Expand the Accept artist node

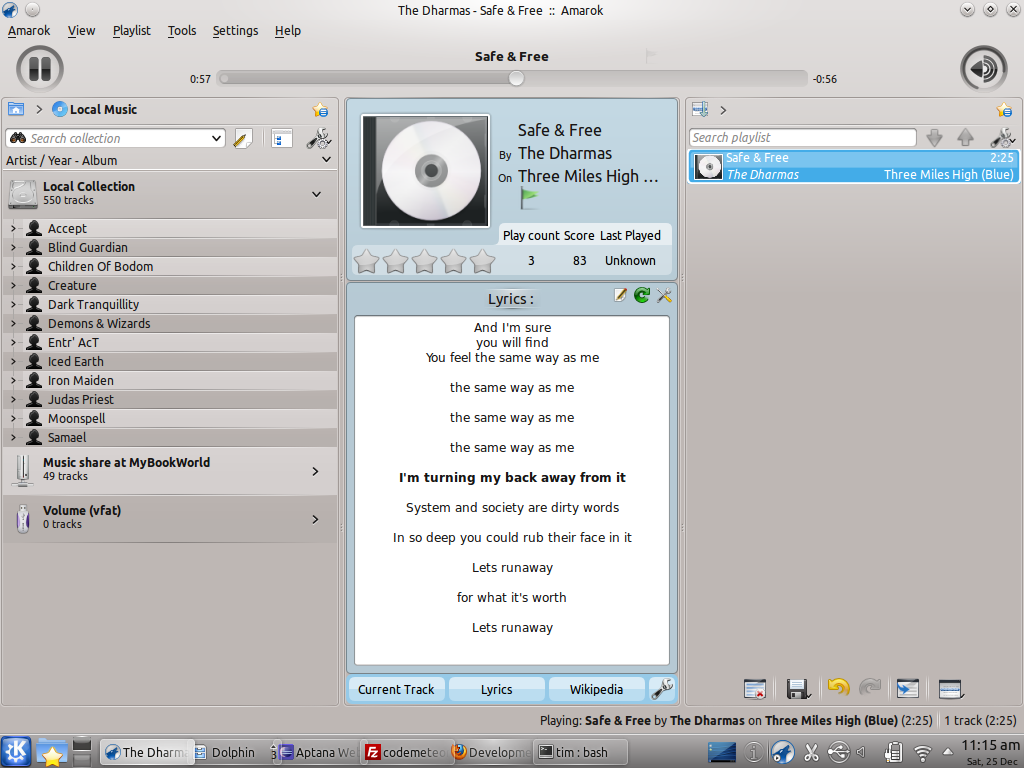13,228
